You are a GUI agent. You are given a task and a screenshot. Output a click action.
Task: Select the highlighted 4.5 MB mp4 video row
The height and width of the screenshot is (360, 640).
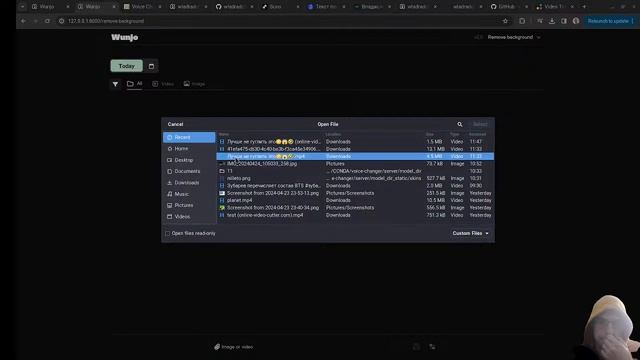tap(355, 156)
